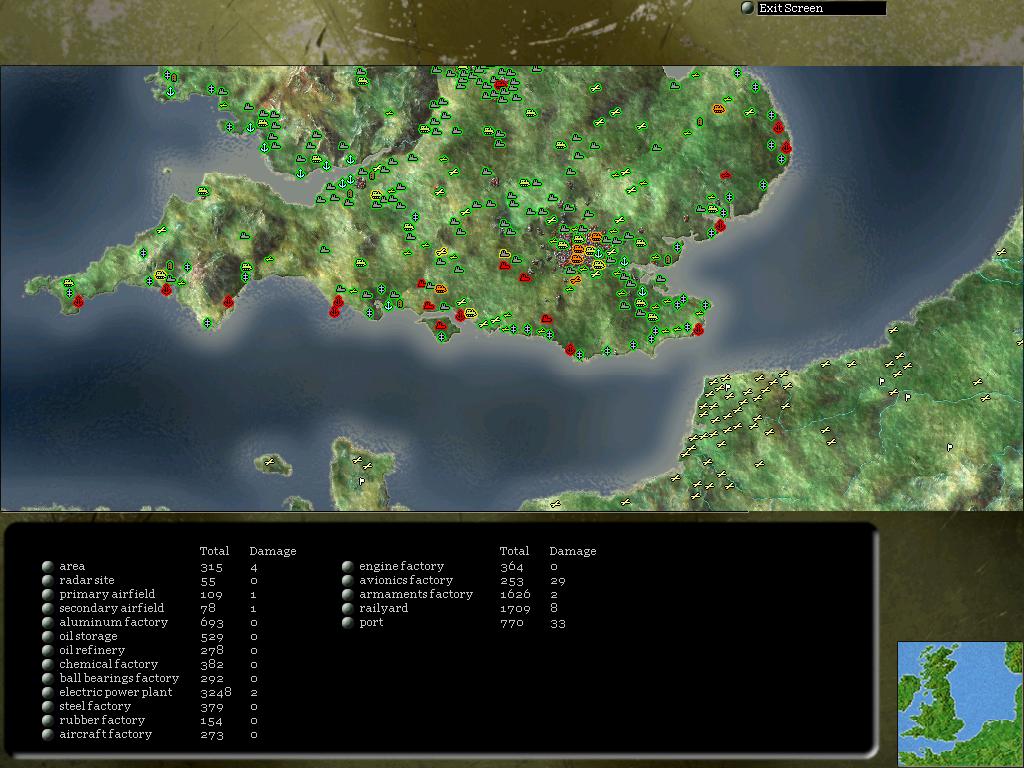Viewport: 1024px width, 768px height.
Task: Click red anchor icon below Cornwall's yellow train icon
Action: 167,289
